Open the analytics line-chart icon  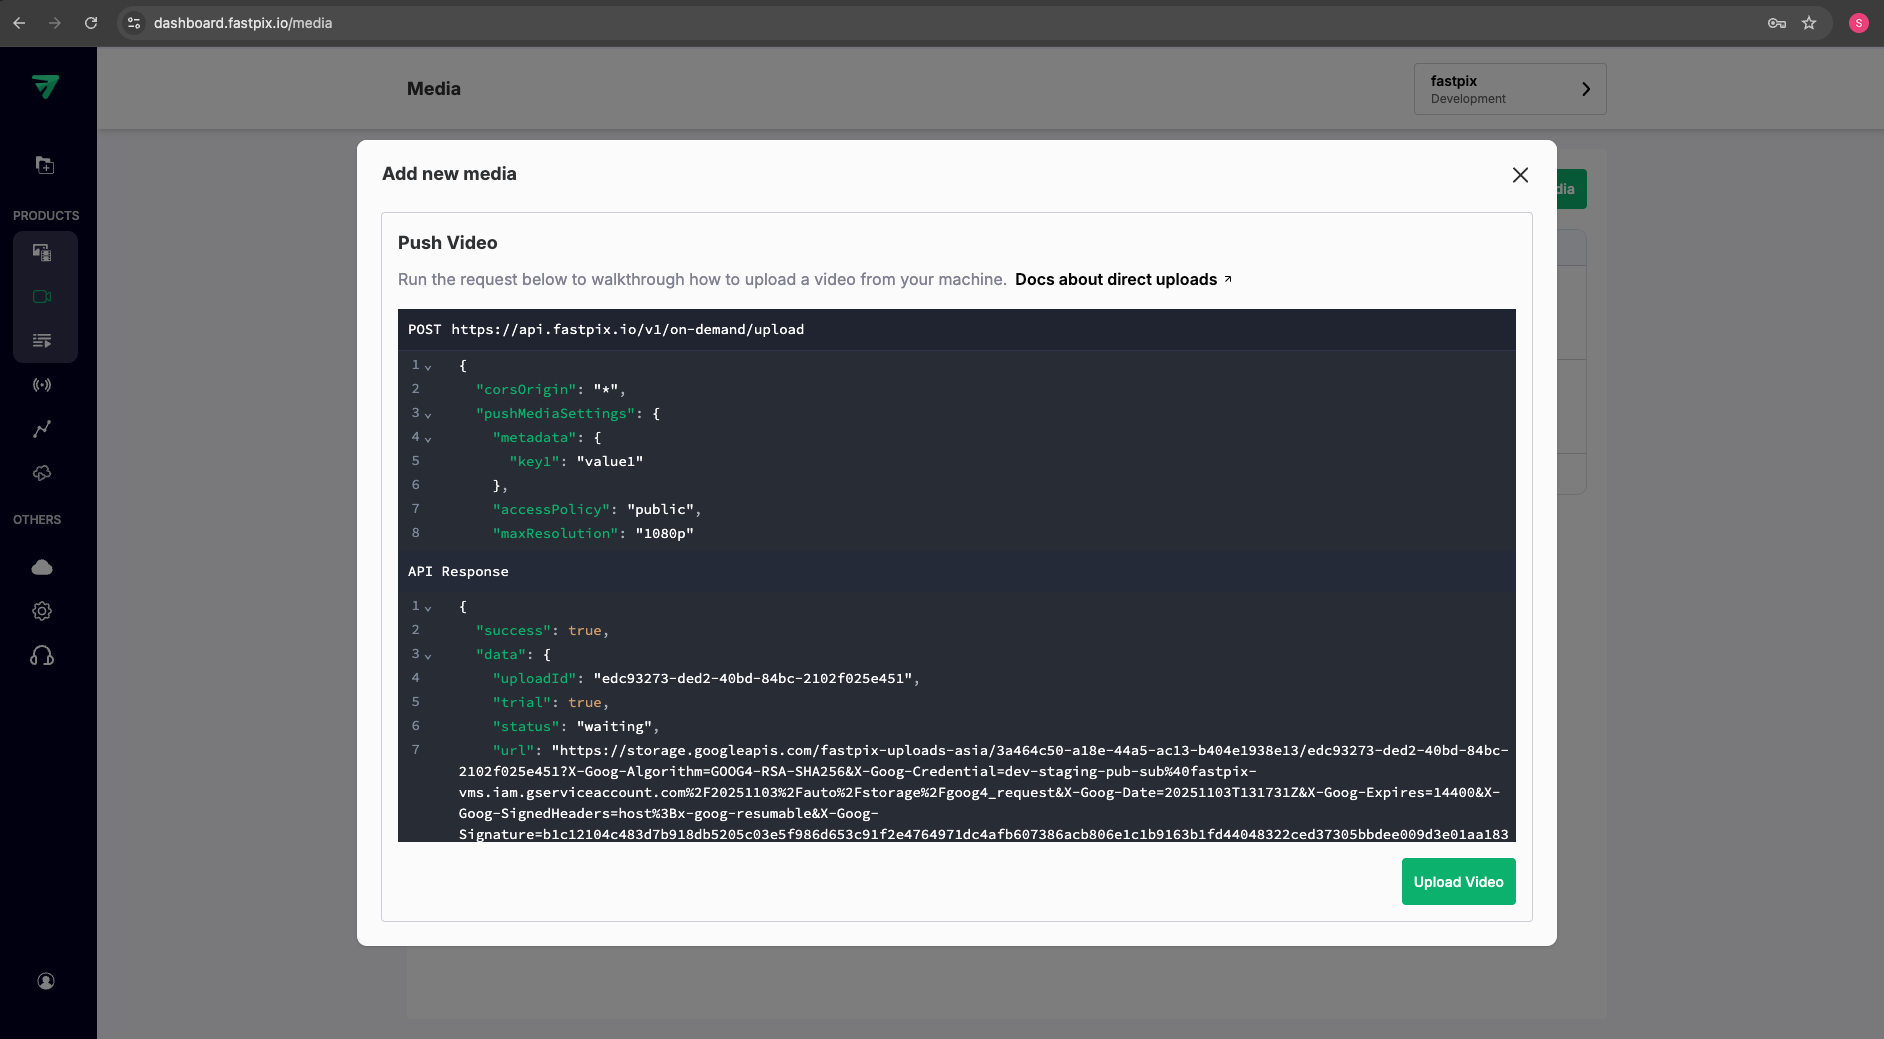pyautogui.click(x=42, y=429)
